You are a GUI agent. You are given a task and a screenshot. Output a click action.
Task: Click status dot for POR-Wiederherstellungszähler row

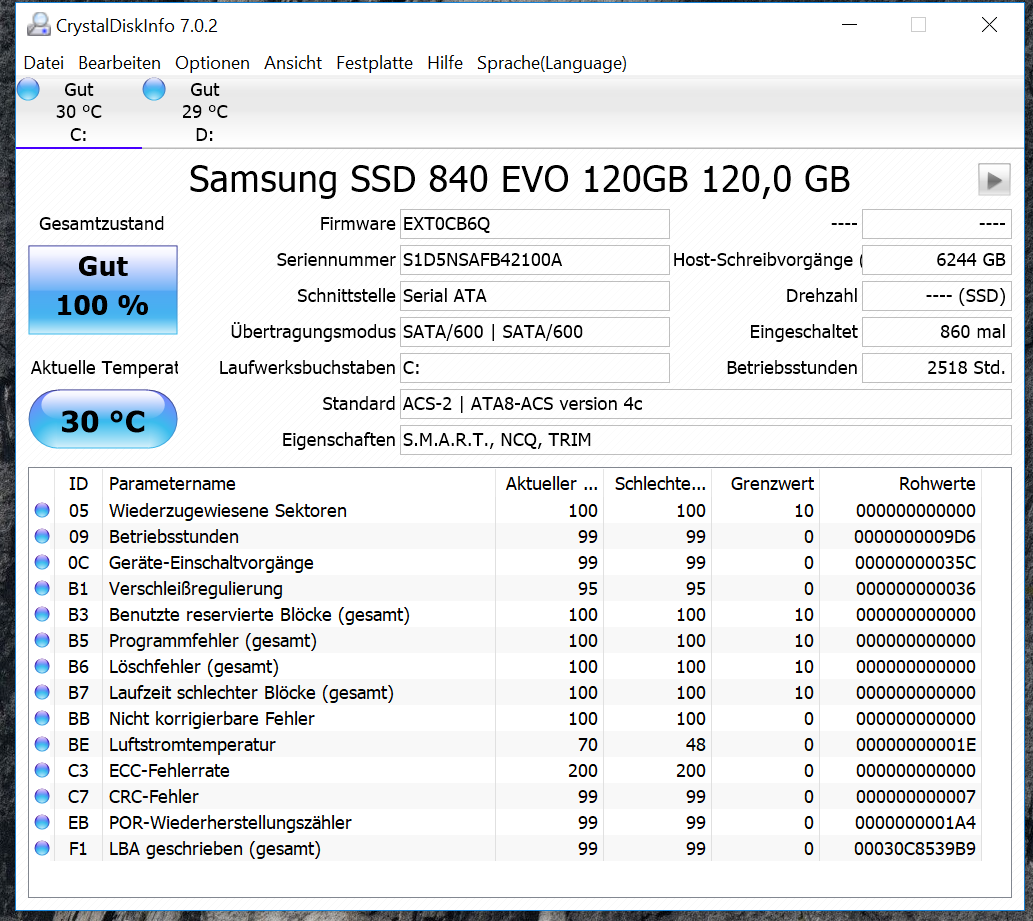42,822
